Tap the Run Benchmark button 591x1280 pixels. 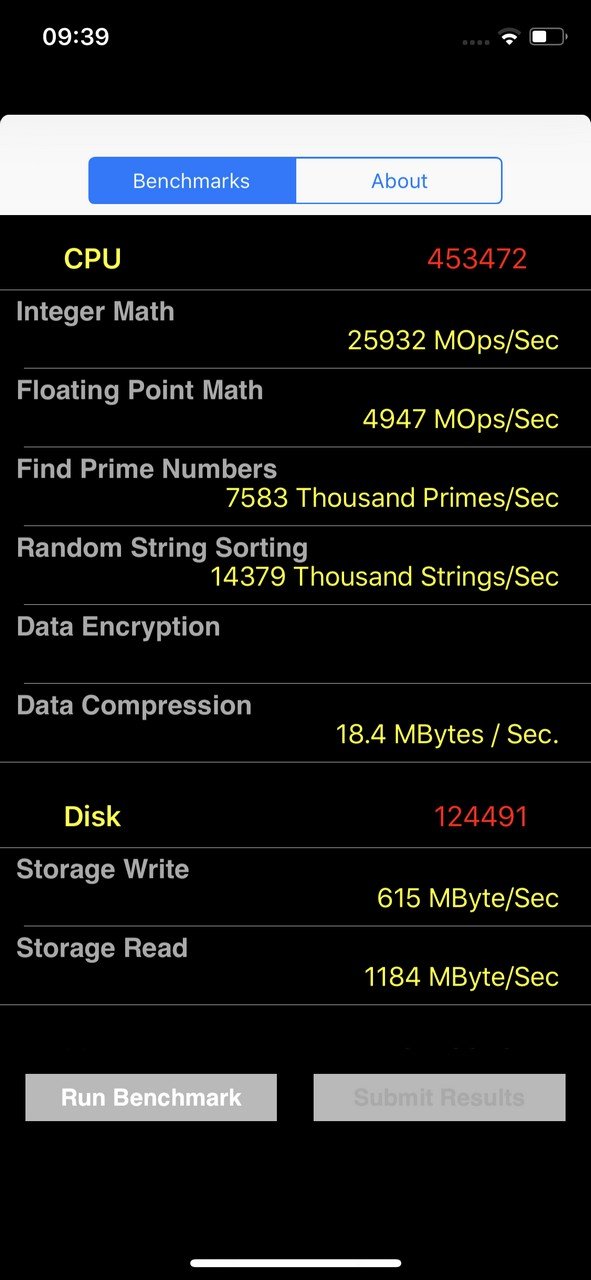click(x=151, y=1097)
